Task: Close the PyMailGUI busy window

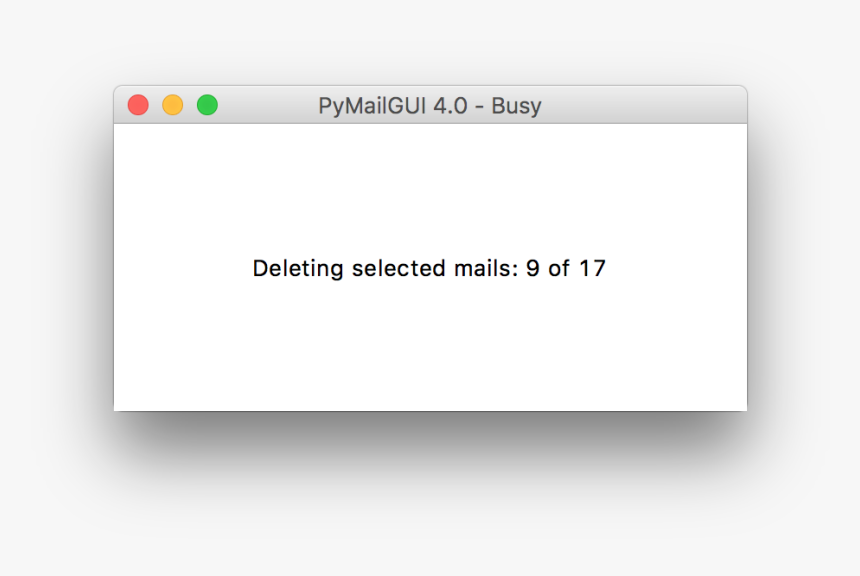Action: [x=138, y=105]
